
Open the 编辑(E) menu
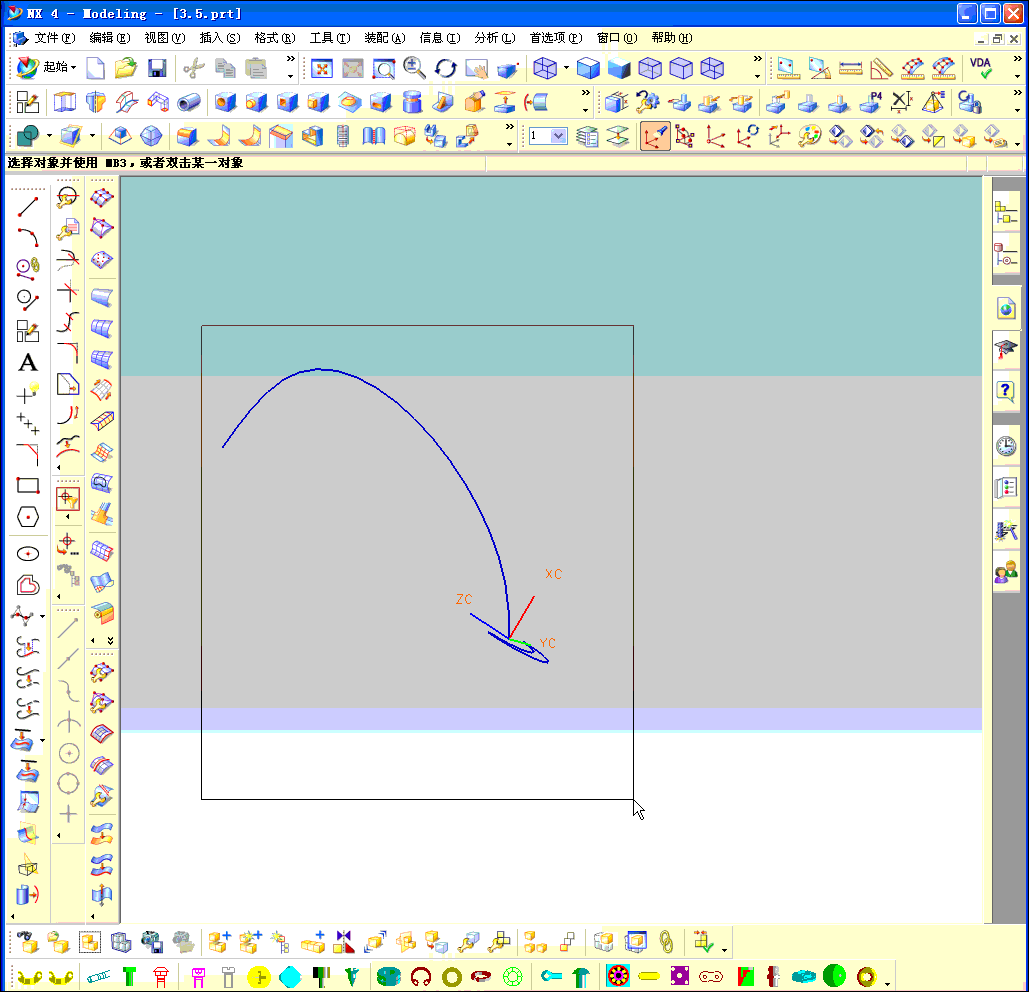point(110,38)
